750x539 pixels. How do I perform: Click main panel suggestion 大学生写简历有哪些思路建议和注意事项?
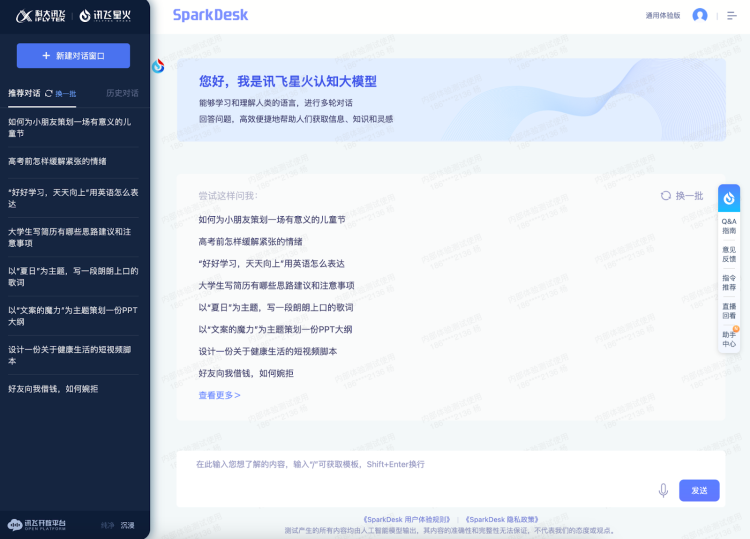[276, 286]
